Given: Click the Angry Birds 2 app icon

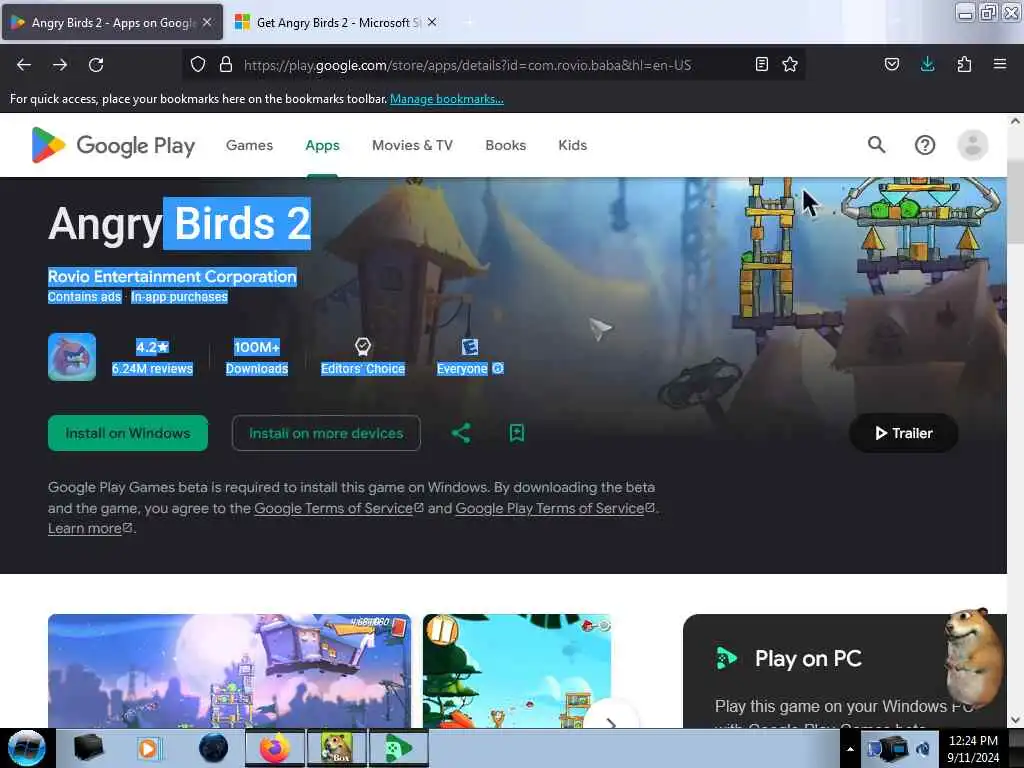Looking at the screenshot, I should tap(72, 357).
